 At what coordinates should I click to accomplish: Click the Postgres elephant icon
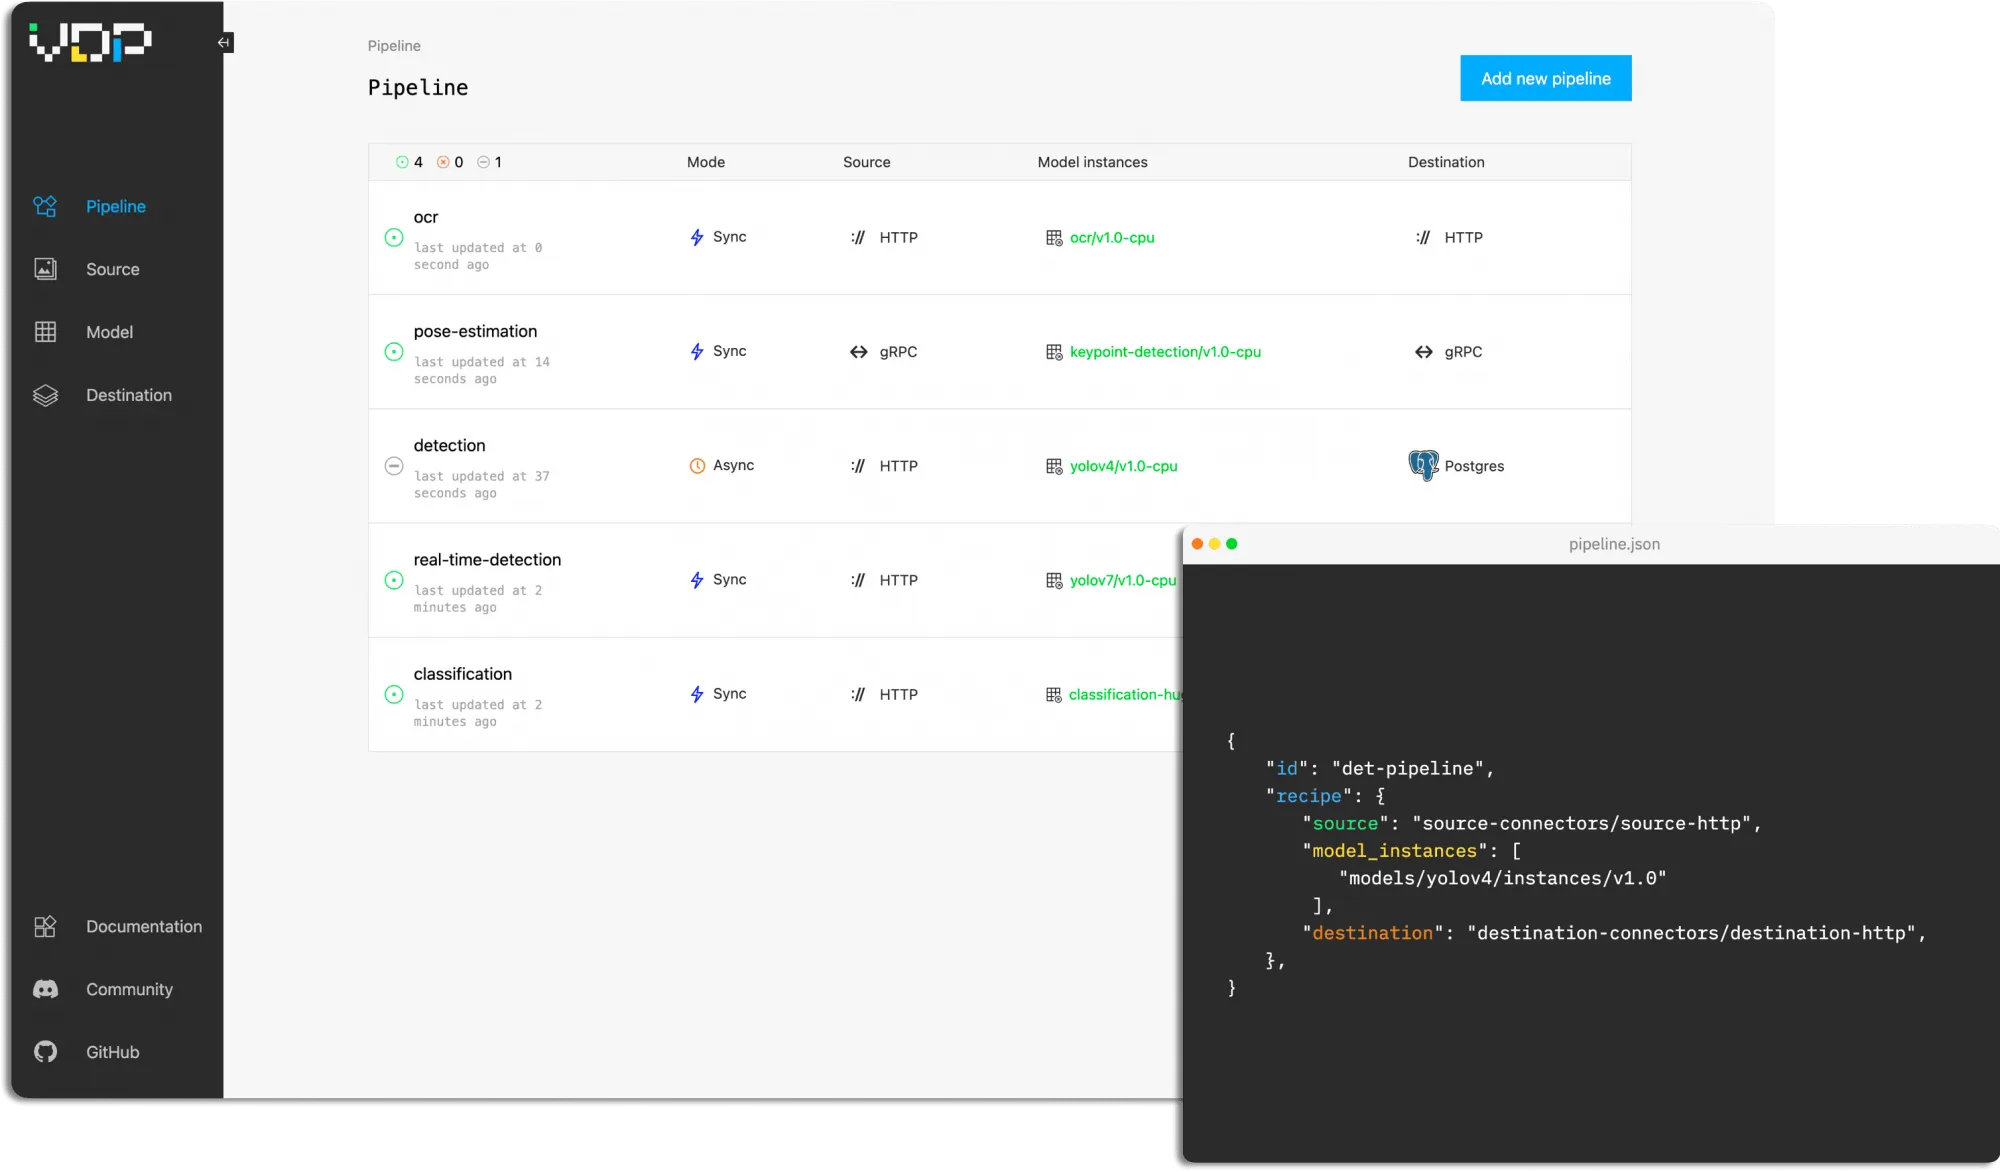point(1423,465)
